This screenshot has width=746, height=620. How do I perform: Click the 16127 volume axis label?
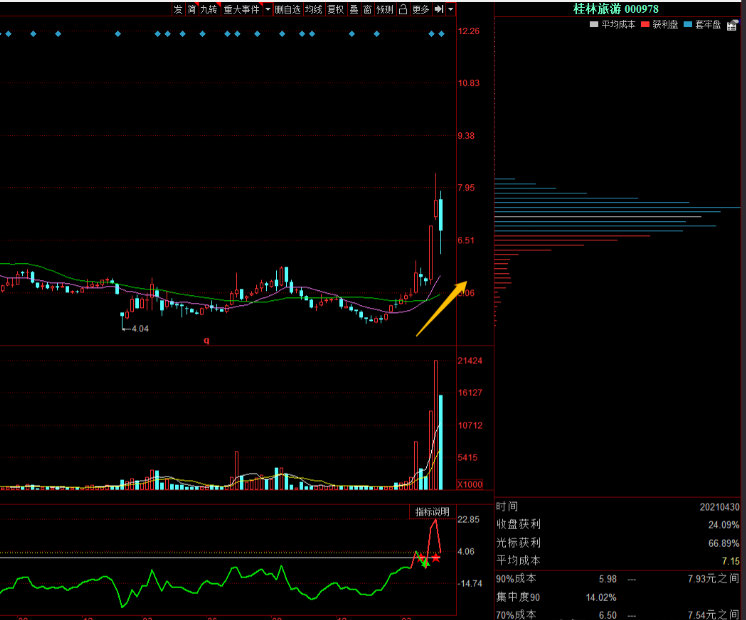[470, 393]
